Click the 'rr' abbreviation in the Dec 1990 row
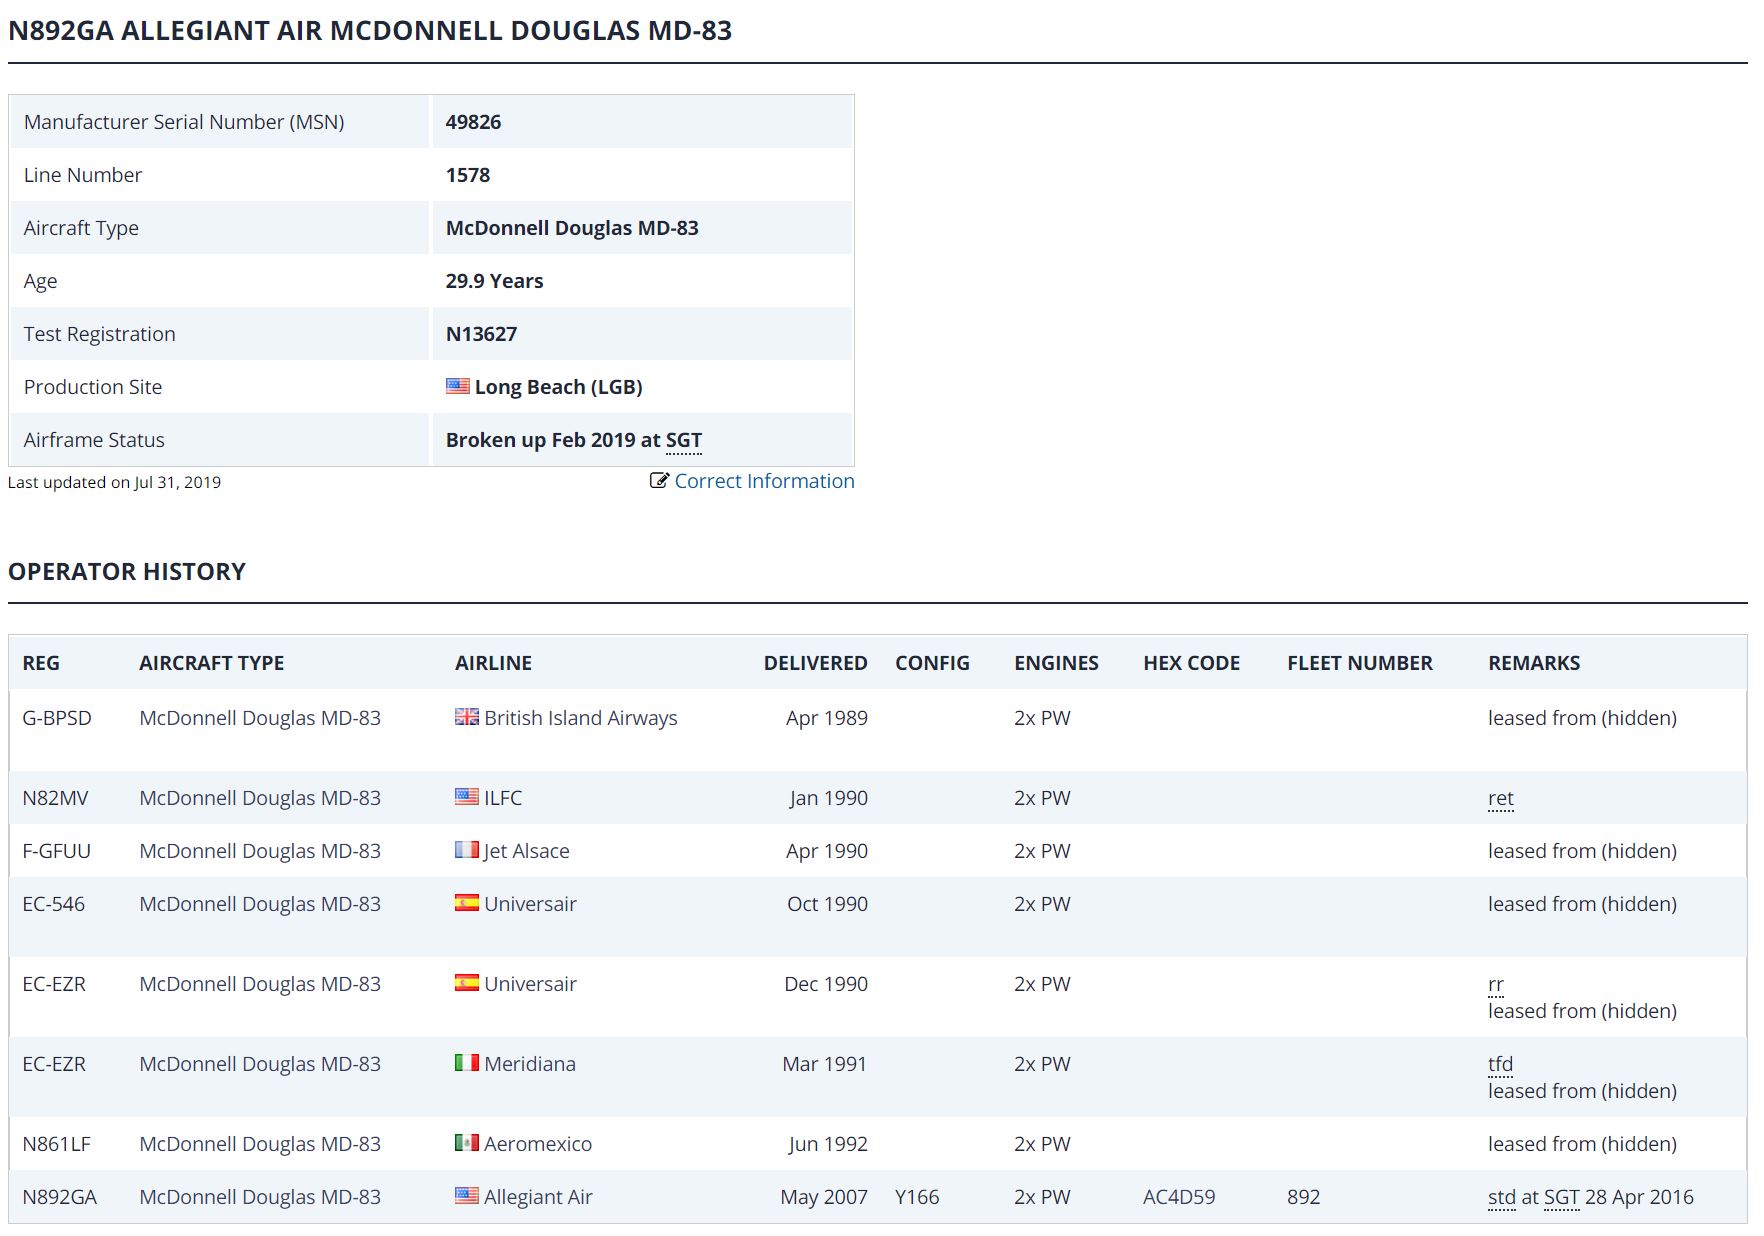The image size is (1764, 1236). point(1496,984)
